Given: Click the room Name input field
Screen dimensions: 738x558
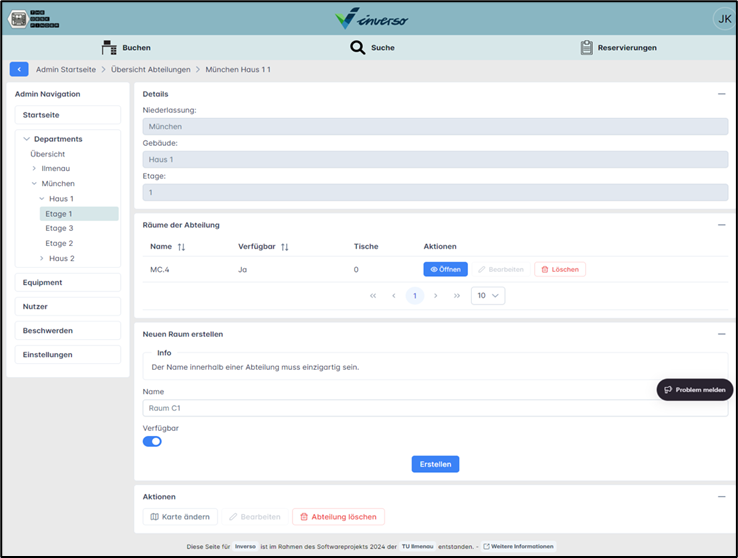Looking at the screenshot, I should (435, 408).
